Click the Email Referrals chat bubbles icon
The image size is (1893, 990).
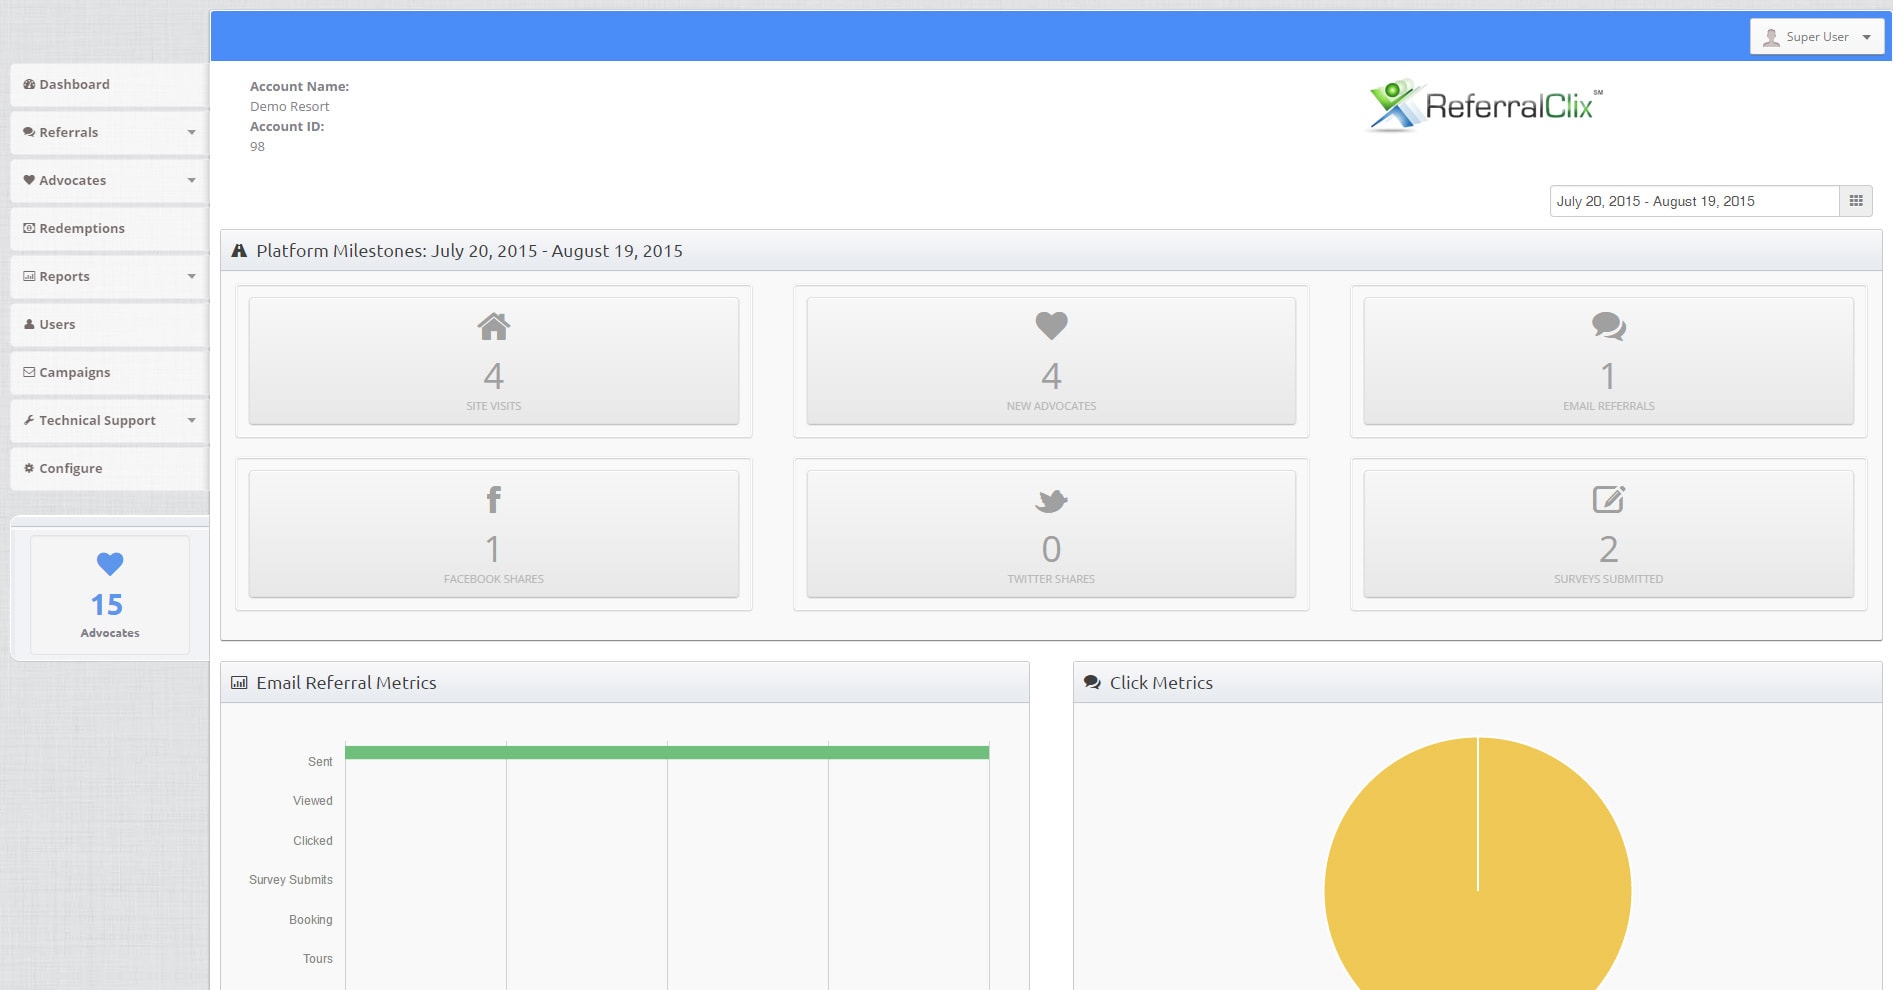(1609, 326)
